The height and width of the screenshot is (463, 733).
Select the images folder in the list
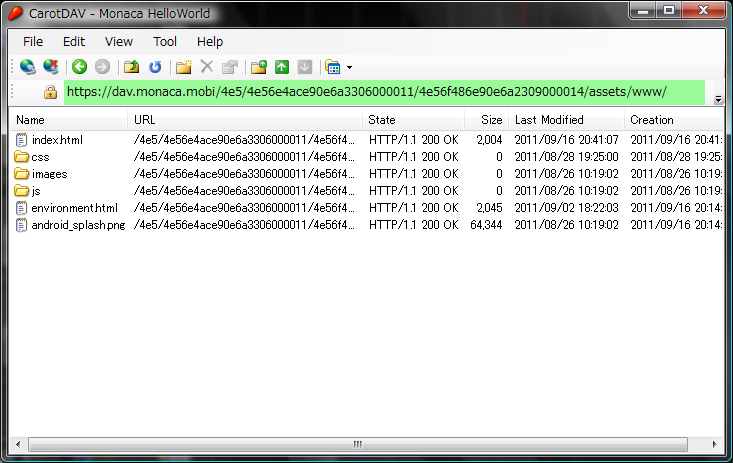click(x=49, y=174)
